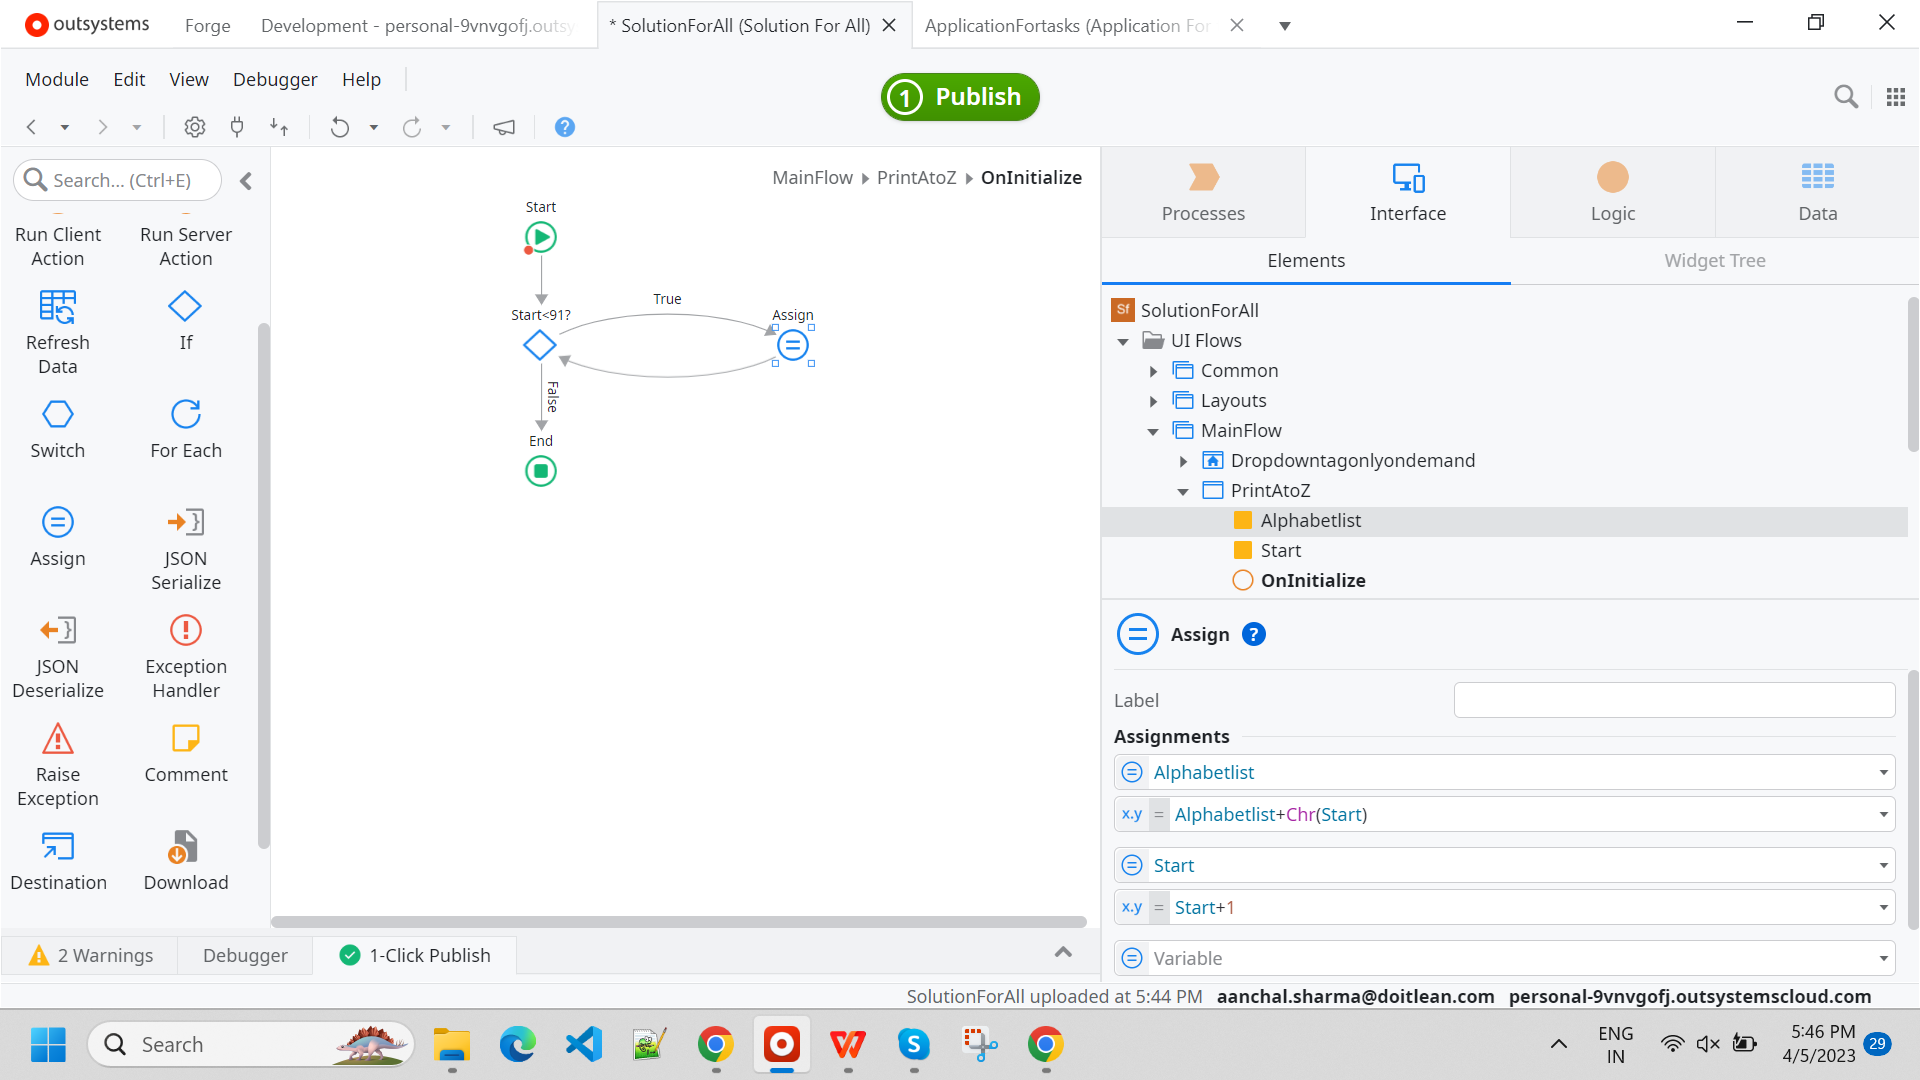Expand the Common UI flow

(1153, 371)
